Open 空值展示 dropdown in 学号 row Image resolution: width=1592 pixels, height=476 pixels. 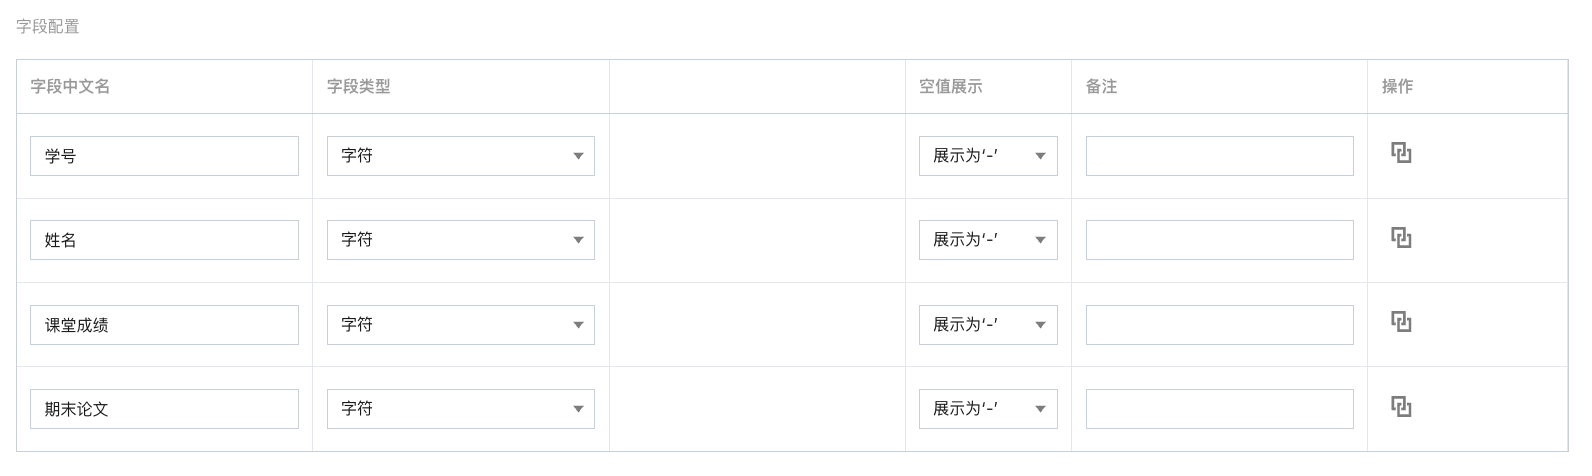tap(988, 156)
